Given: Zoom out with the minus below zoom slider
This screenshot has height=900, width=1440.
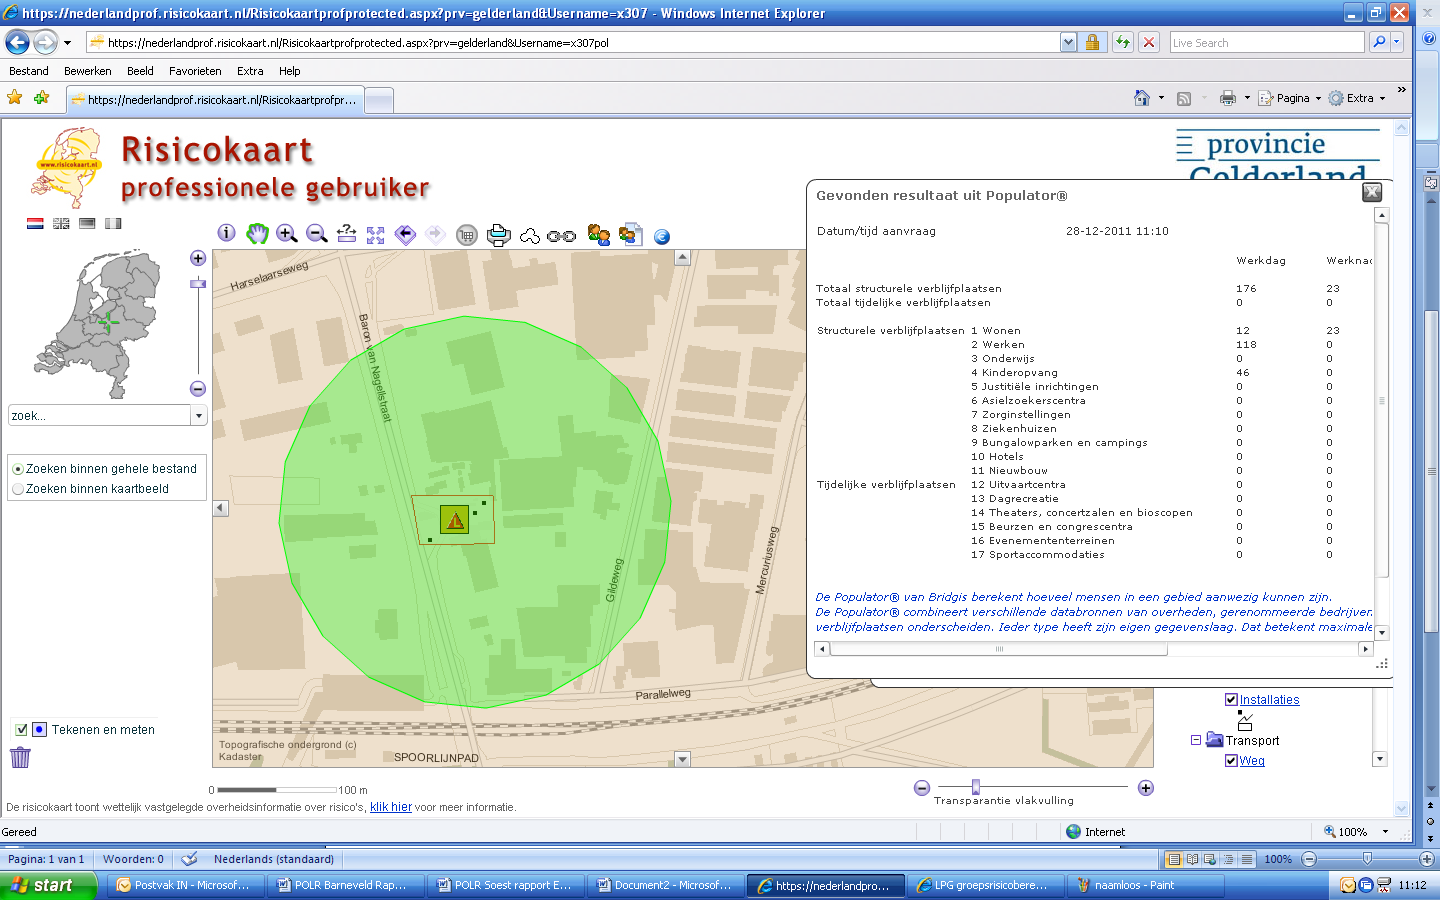Looking at the screenshot, I should (198, 388).
